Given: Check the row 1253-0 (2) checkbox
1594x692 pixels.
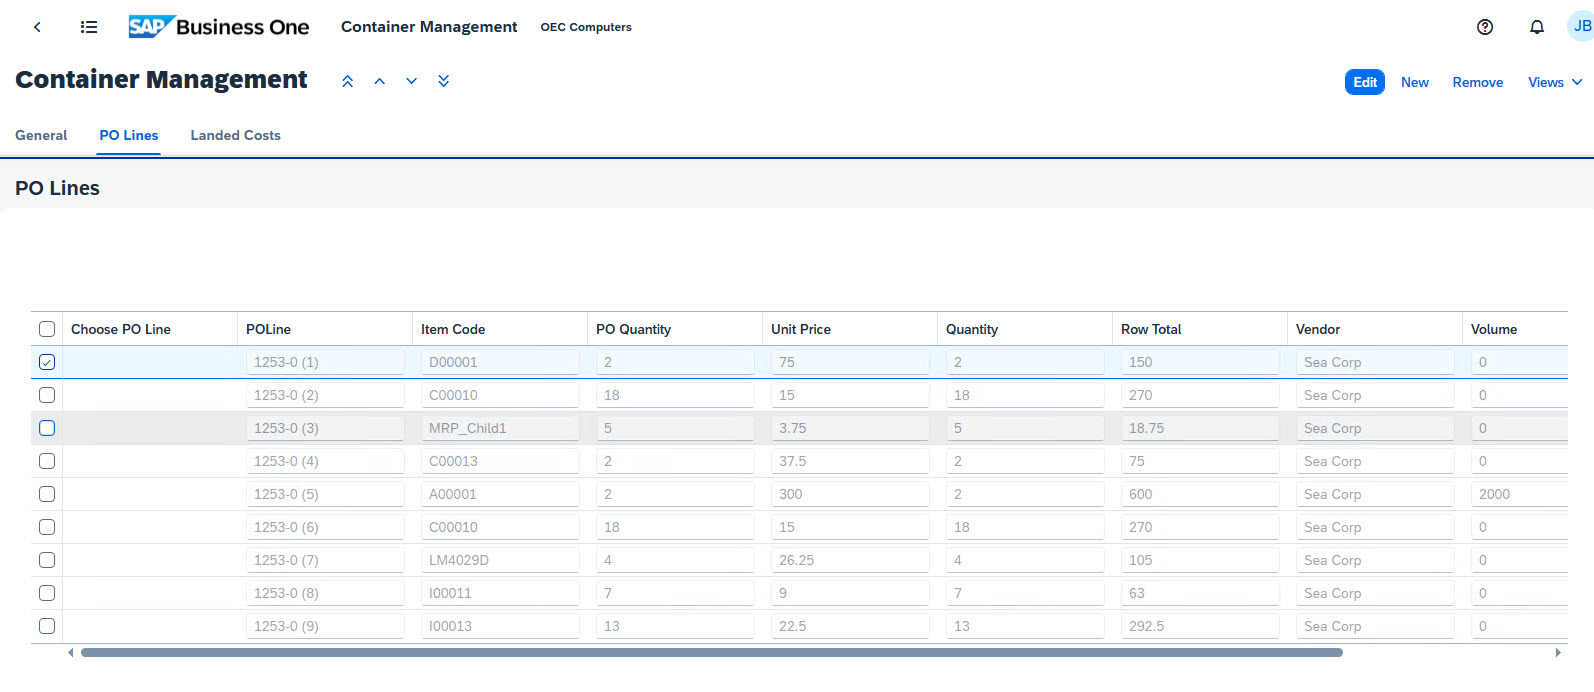Looking at the screenshot, I should pos(47,395).
